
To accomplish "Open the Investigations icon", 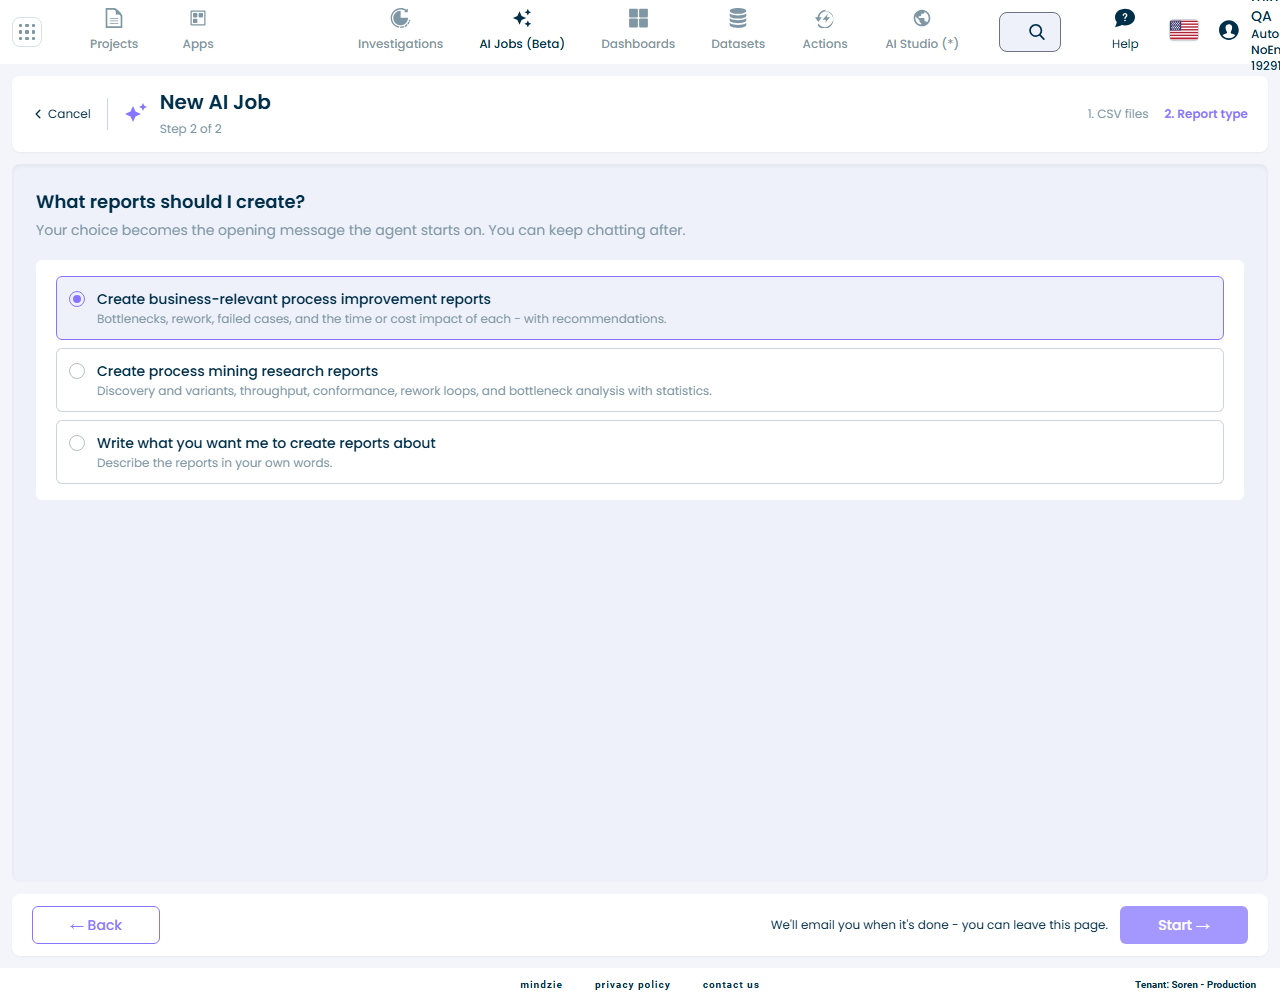I will 400,18.
